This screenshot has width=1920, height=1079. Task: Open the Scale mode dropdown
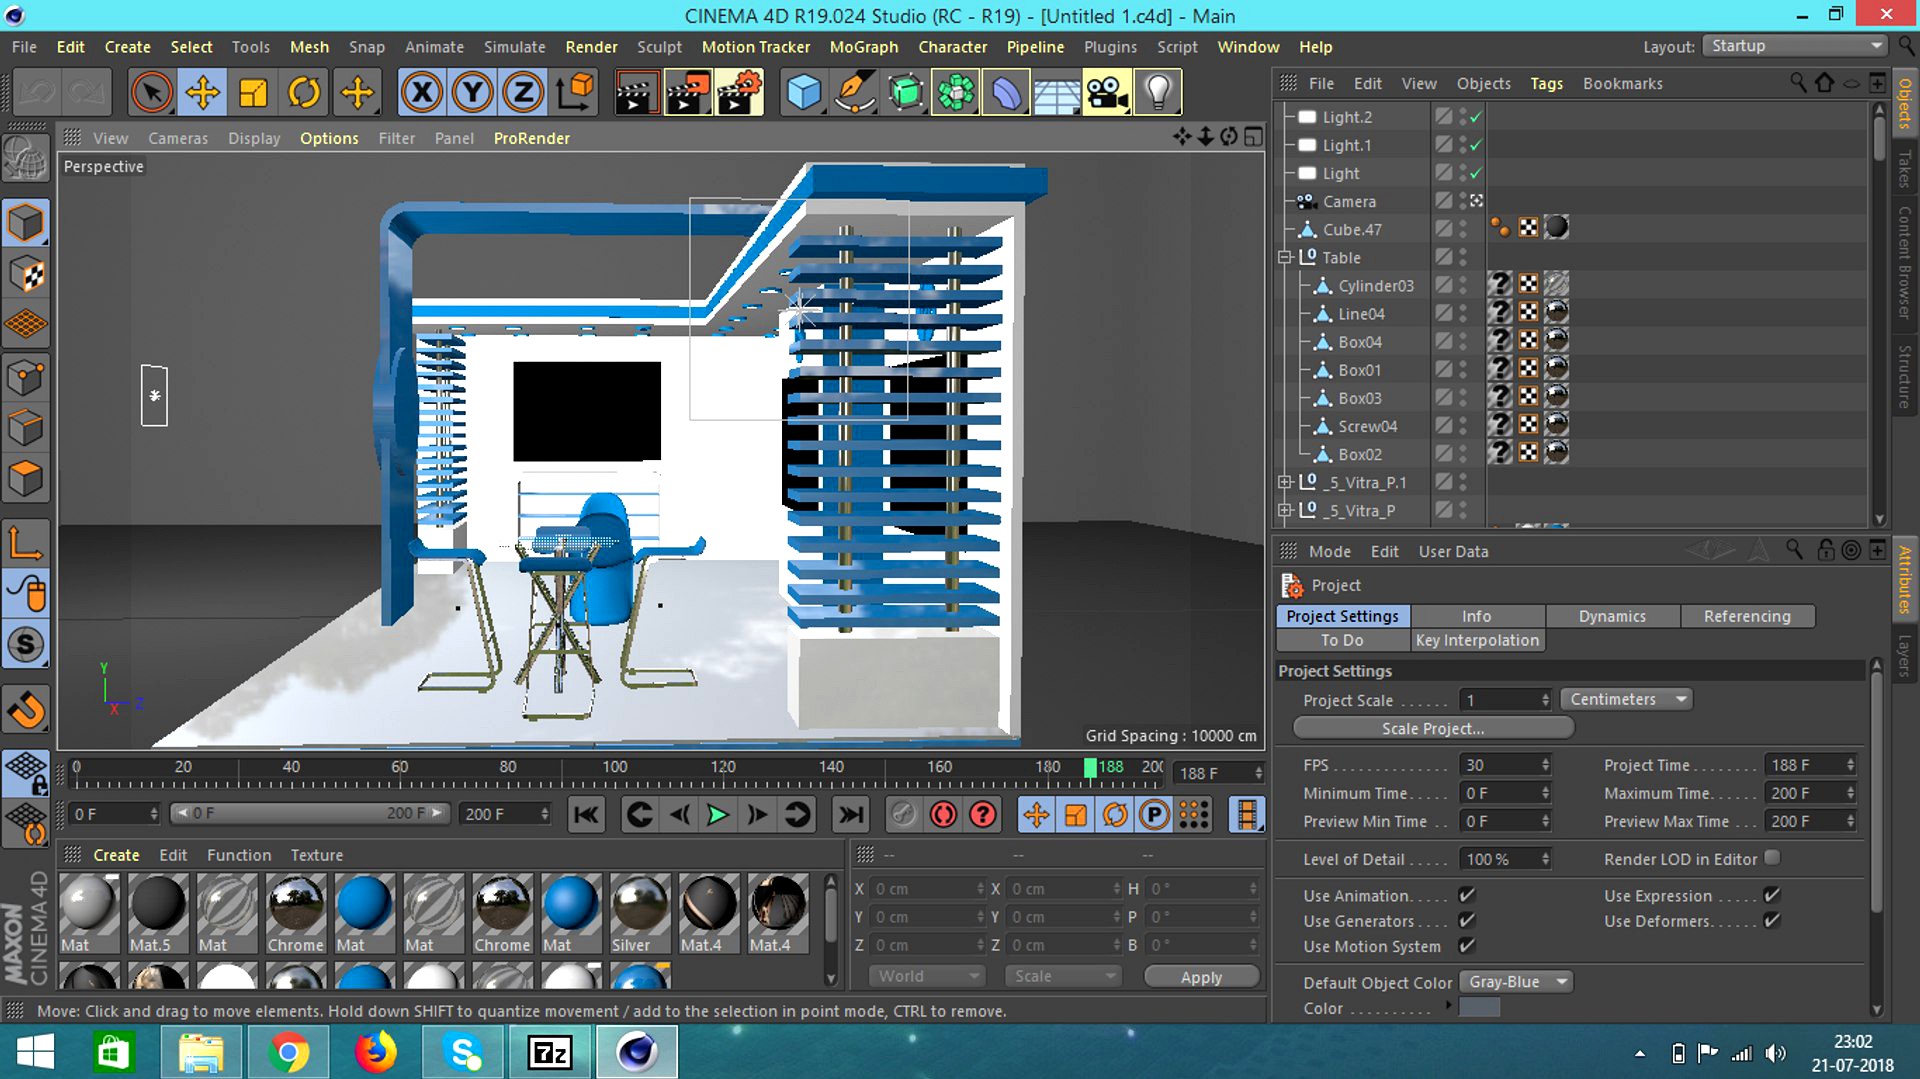(1063, 976)
